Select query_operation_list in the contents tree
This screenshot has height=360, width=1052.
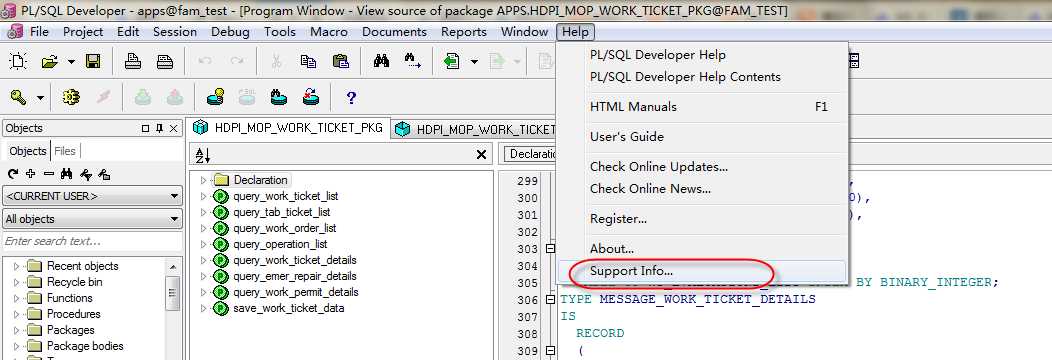(280, 244)
